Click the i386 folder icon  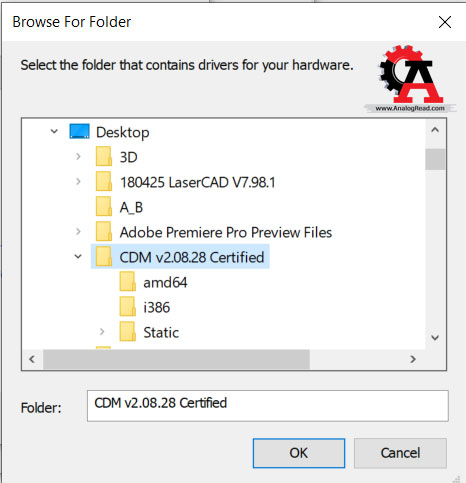click(x=128, y=307)
